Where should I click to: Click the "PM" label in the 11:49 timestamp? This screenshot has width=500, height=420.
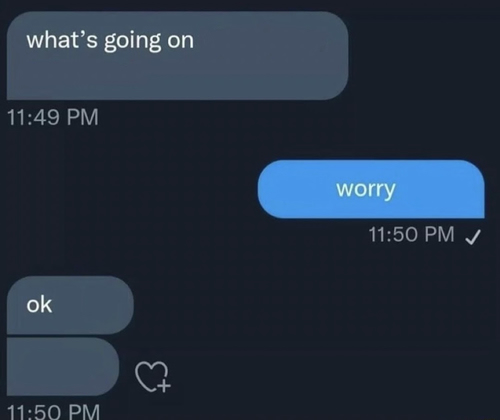(83, 117)
